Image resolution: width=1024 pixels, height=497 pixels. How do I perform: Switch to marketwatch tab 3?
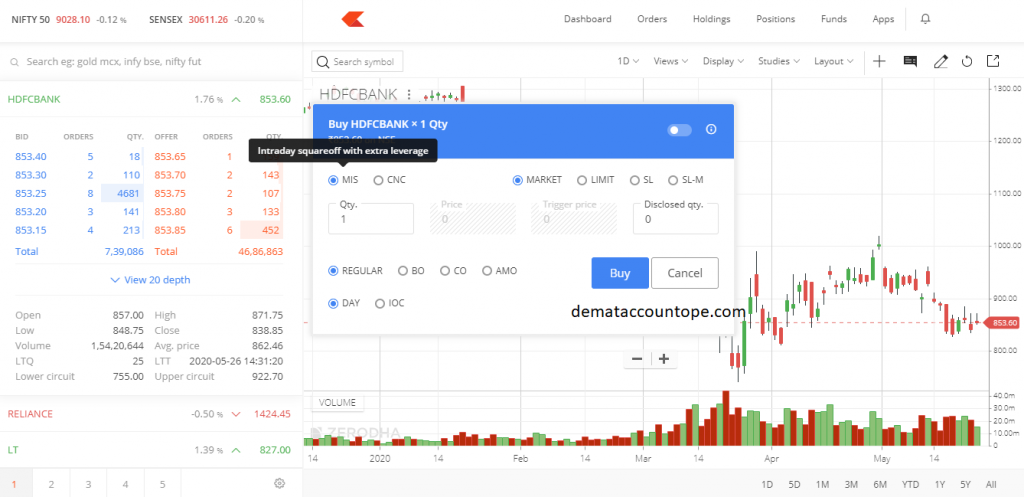click(88, 484)
